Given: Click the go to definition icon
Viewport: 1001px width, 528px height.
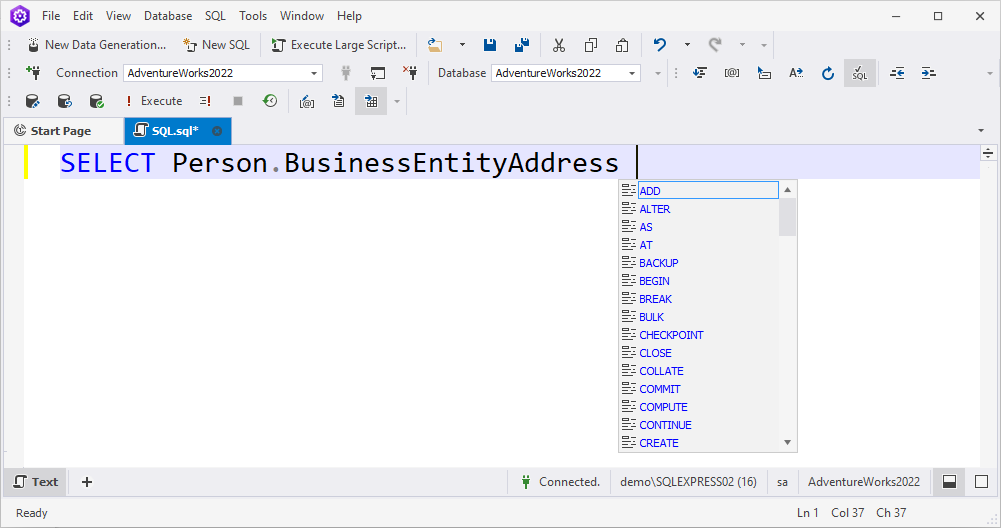Looking at the screenshot, I should click(x=764, y=73).
